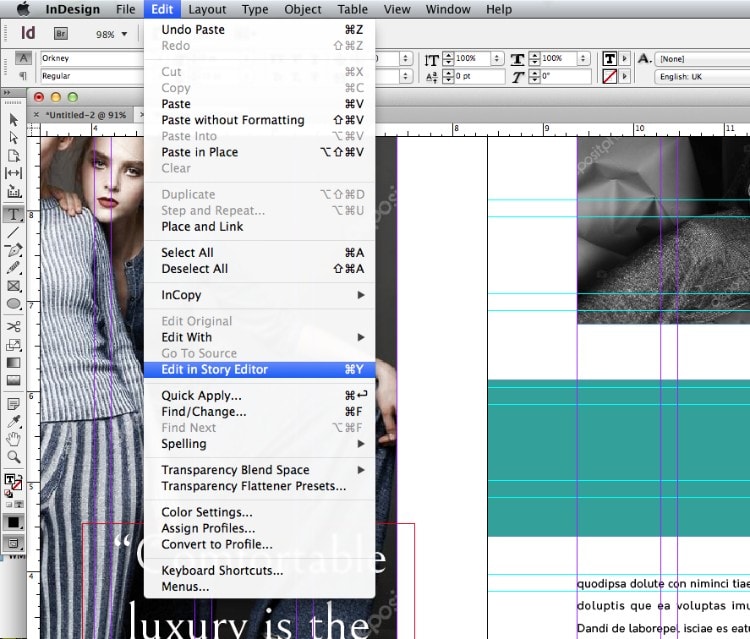Open the Edit With submenu
This screenshot has width=750, height=639.
pyautogui.click(x=259, y=337)
